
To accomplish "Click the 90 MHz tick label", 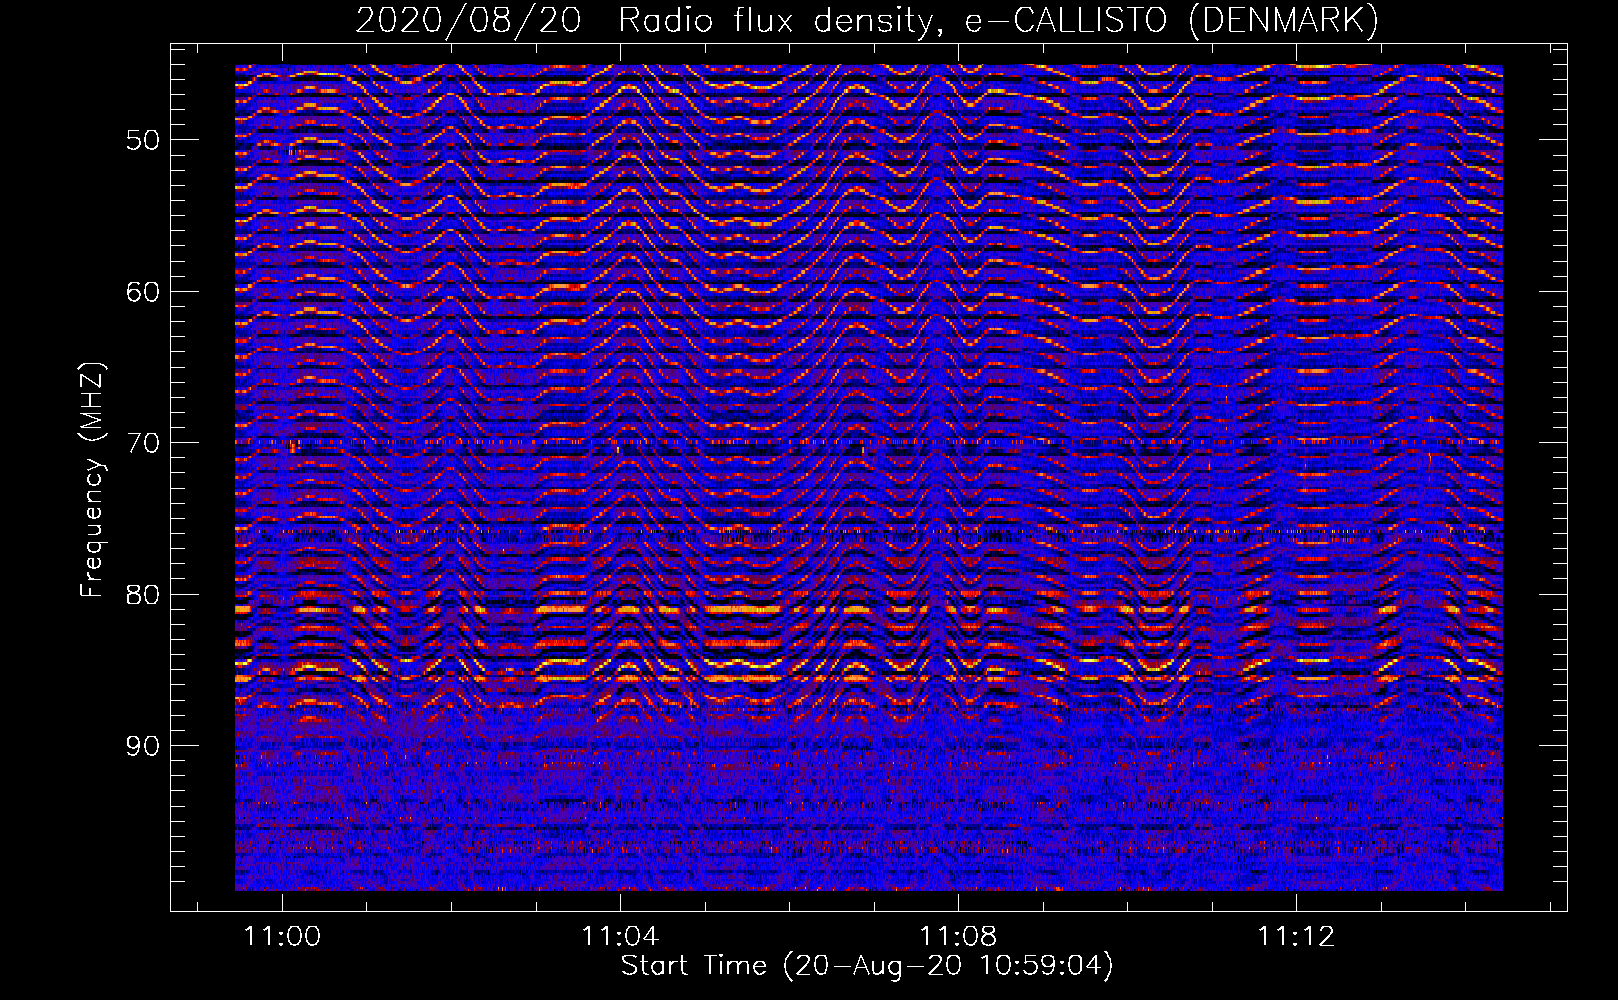I will click(142, 746).
